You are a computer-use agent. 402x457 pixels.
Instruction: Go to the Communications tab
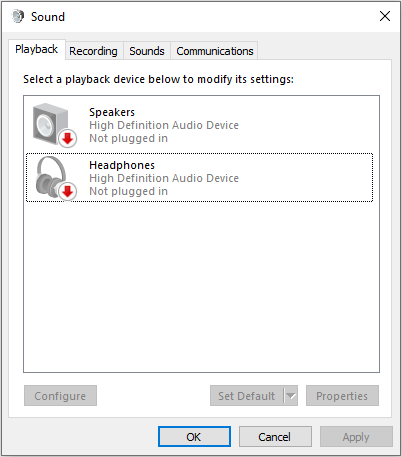coord(215,51)
